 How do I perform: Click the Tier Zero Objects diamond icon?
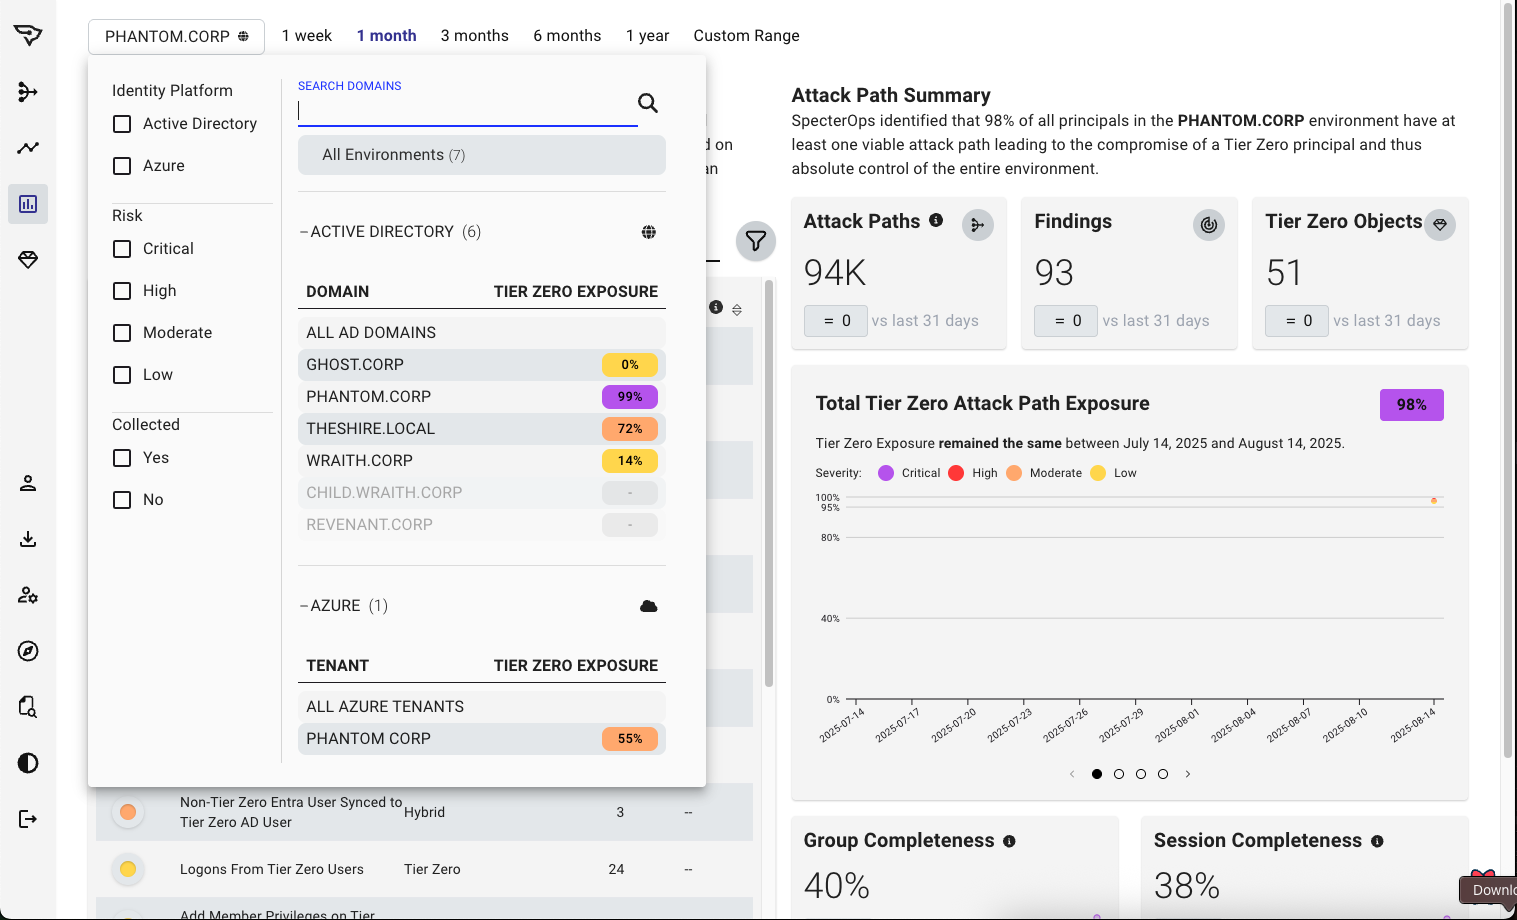1440,225
